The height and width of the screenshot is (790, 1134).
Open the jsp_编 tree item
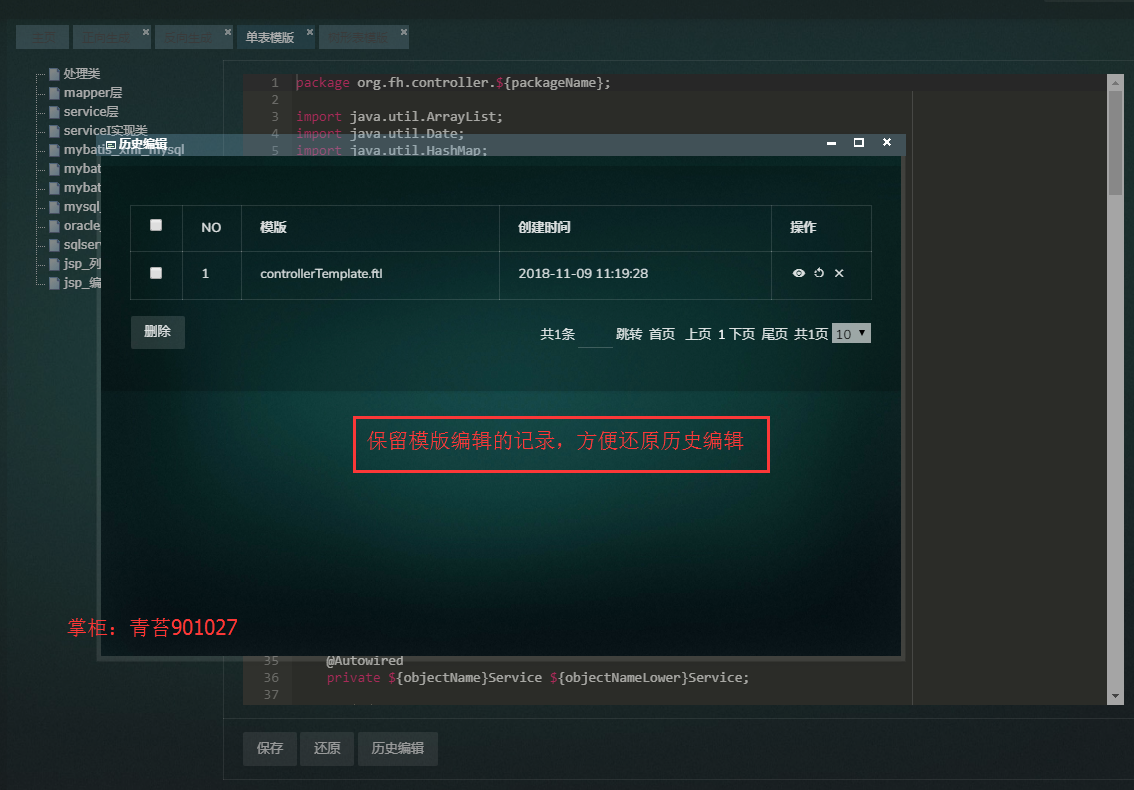click(x=82, y=282)
